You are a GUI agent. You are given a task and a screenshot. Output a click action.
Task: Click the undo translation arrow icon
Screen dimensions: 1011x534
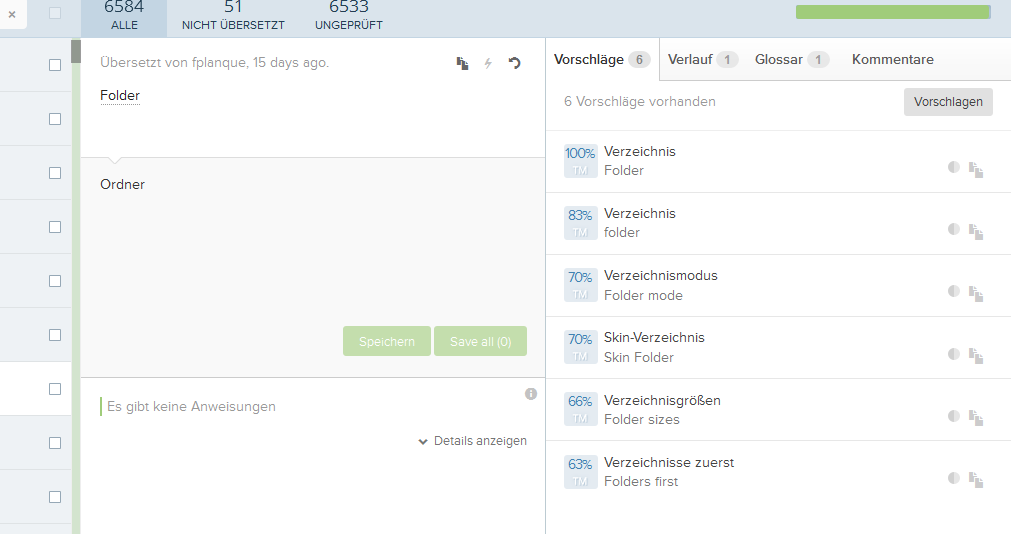pos(514,63)
